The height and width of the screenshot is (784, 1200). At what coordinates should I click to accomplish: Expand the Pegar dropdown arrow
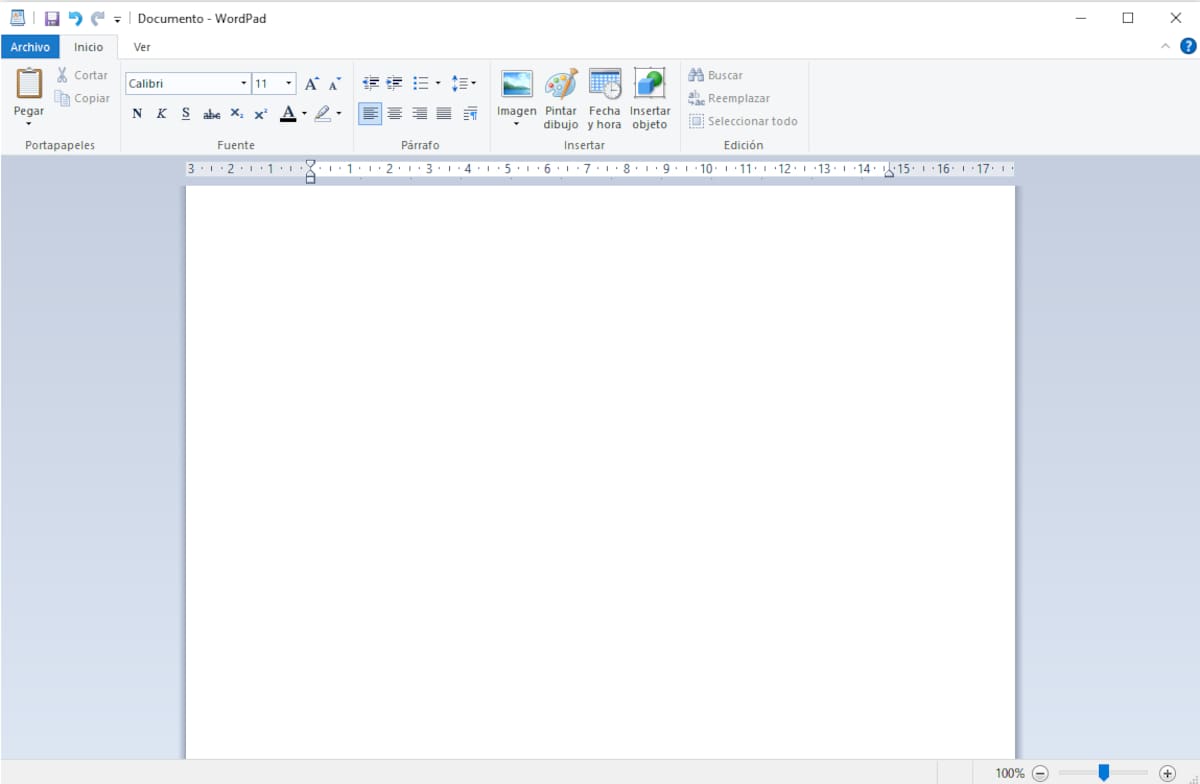tap(29, 124)
